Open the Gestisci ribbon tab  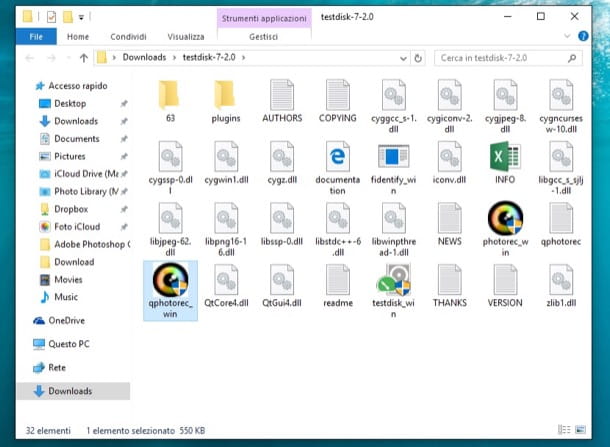(x=263, y=37)
